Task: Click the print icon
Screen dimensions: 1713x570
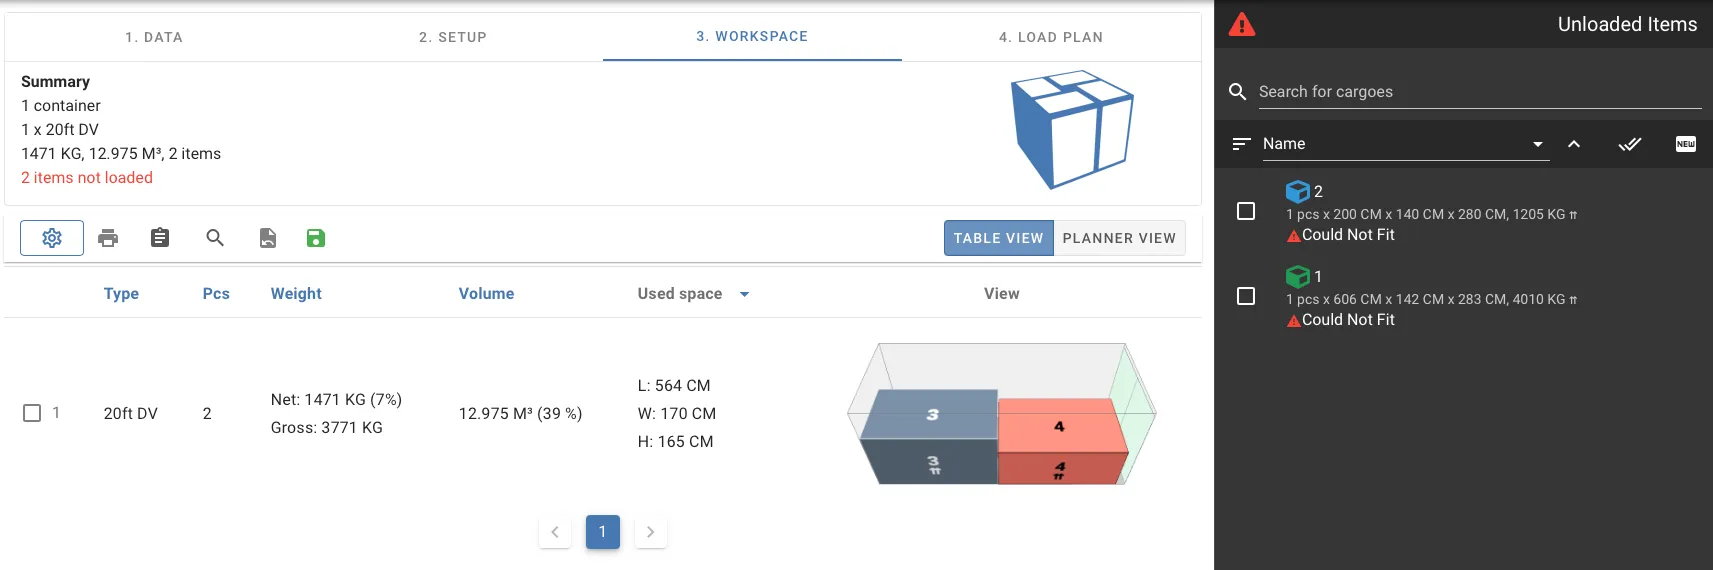Action: pos(108,238)
